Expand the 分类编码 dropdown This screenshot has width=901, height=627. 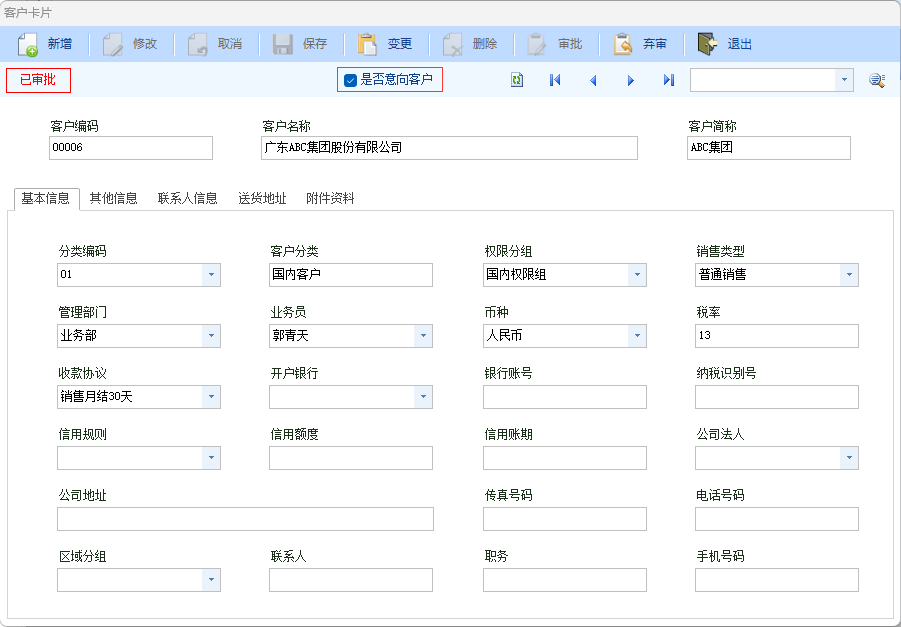pos(211,275)
